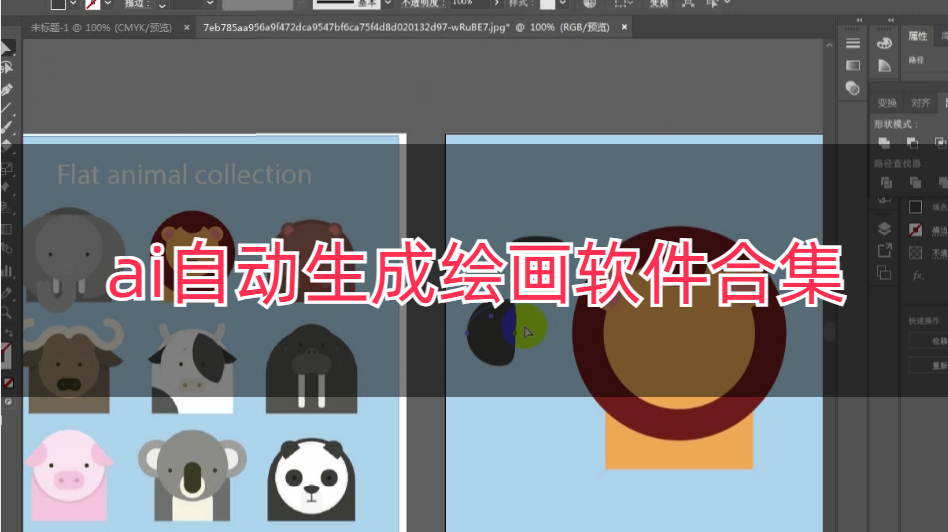Open the Transparency panel icon
This screenshot has height=532, width=948.
click(x=852, y=88)
